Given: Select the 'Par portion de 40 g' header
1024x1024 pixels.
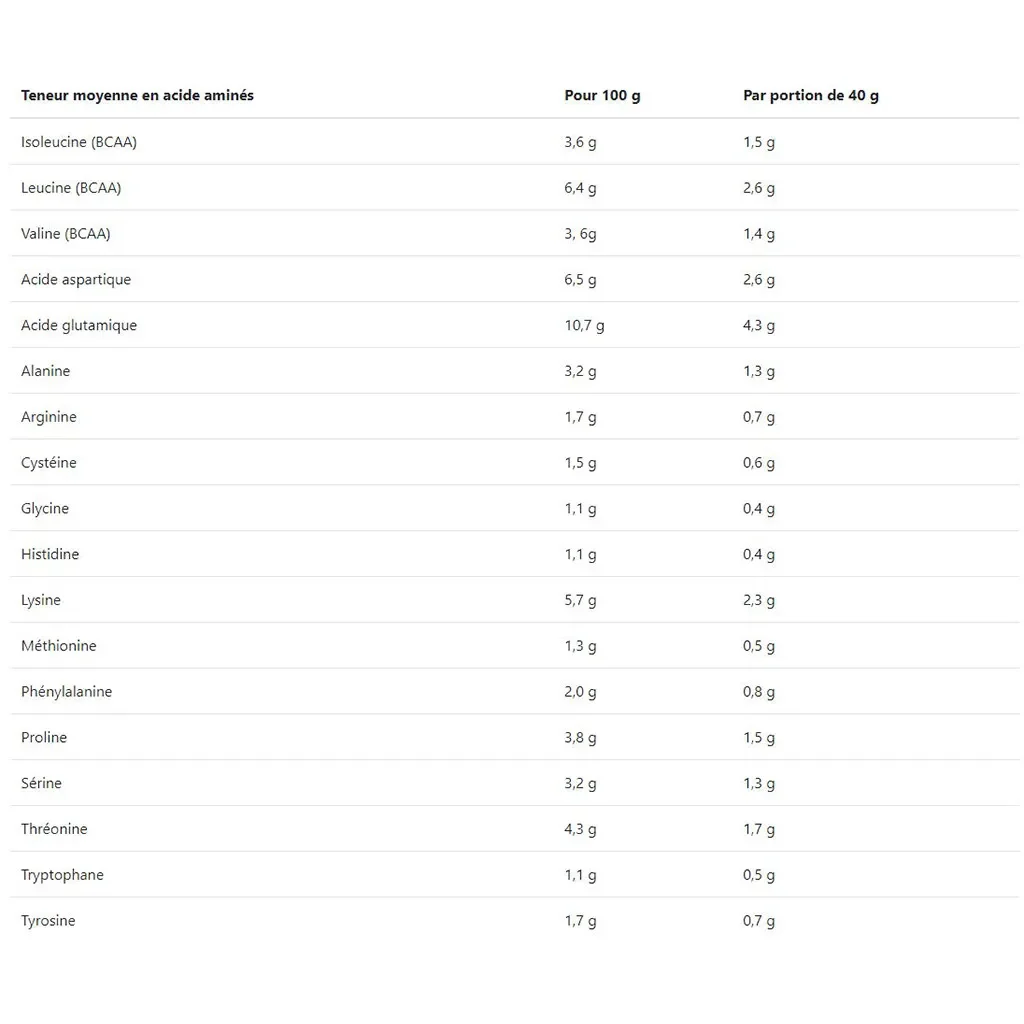Looking at the screenshot, I should pyautogui.click(x=810, y=96).
